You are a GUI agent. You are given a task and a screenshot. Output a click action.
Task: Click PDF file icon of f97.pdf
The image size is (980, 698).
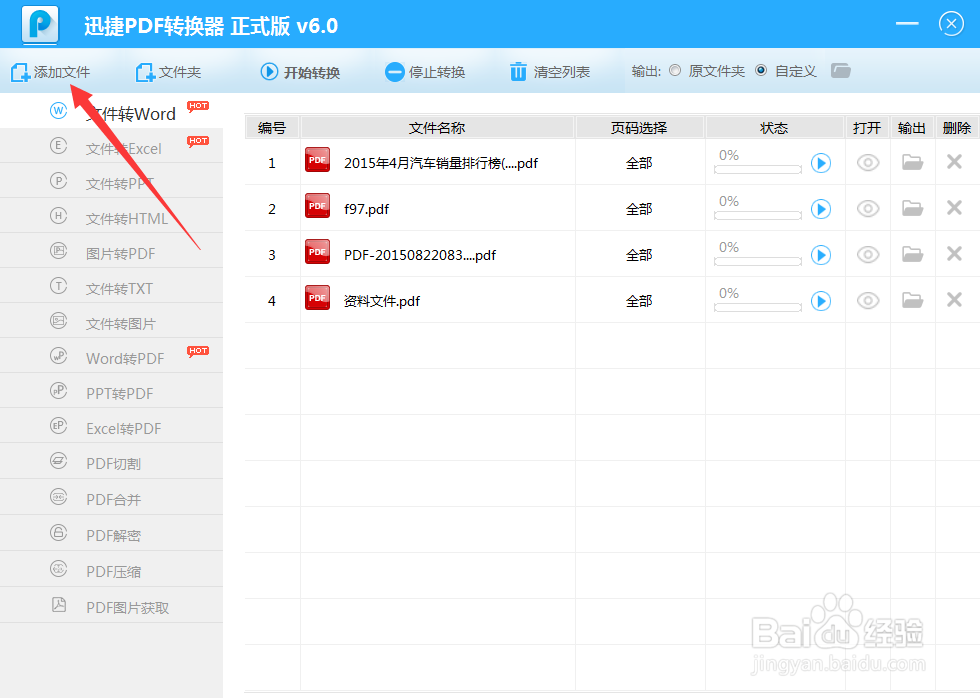pos(318,206)
